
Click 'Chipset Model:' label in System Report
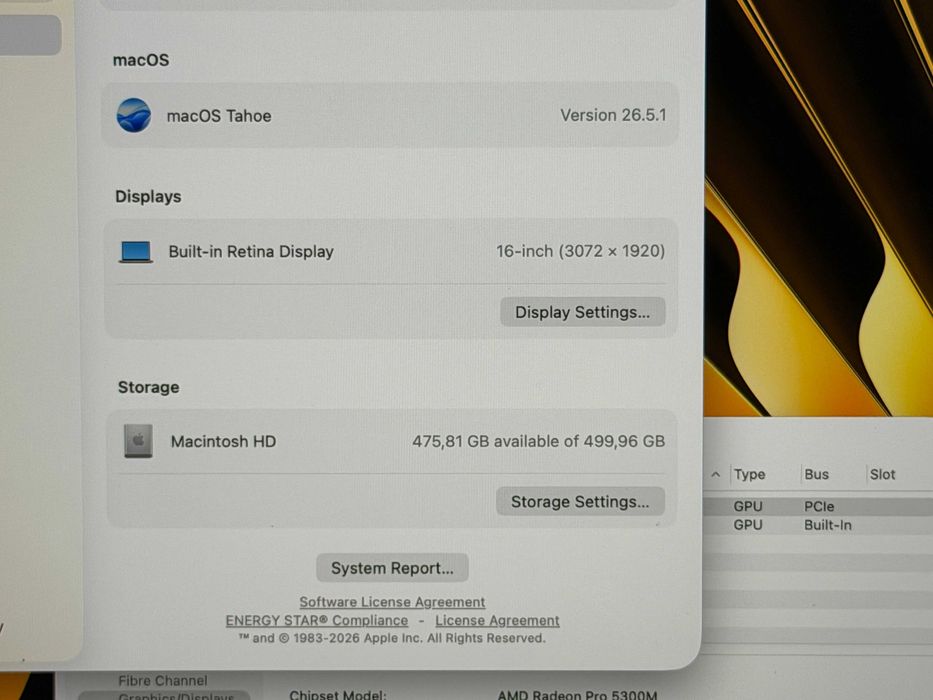click(338, 695)
